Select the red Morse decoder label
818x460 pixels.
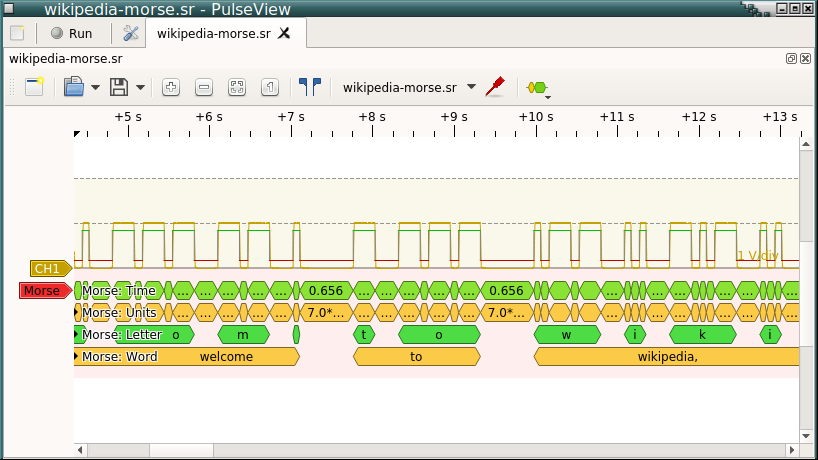(45, 290)
